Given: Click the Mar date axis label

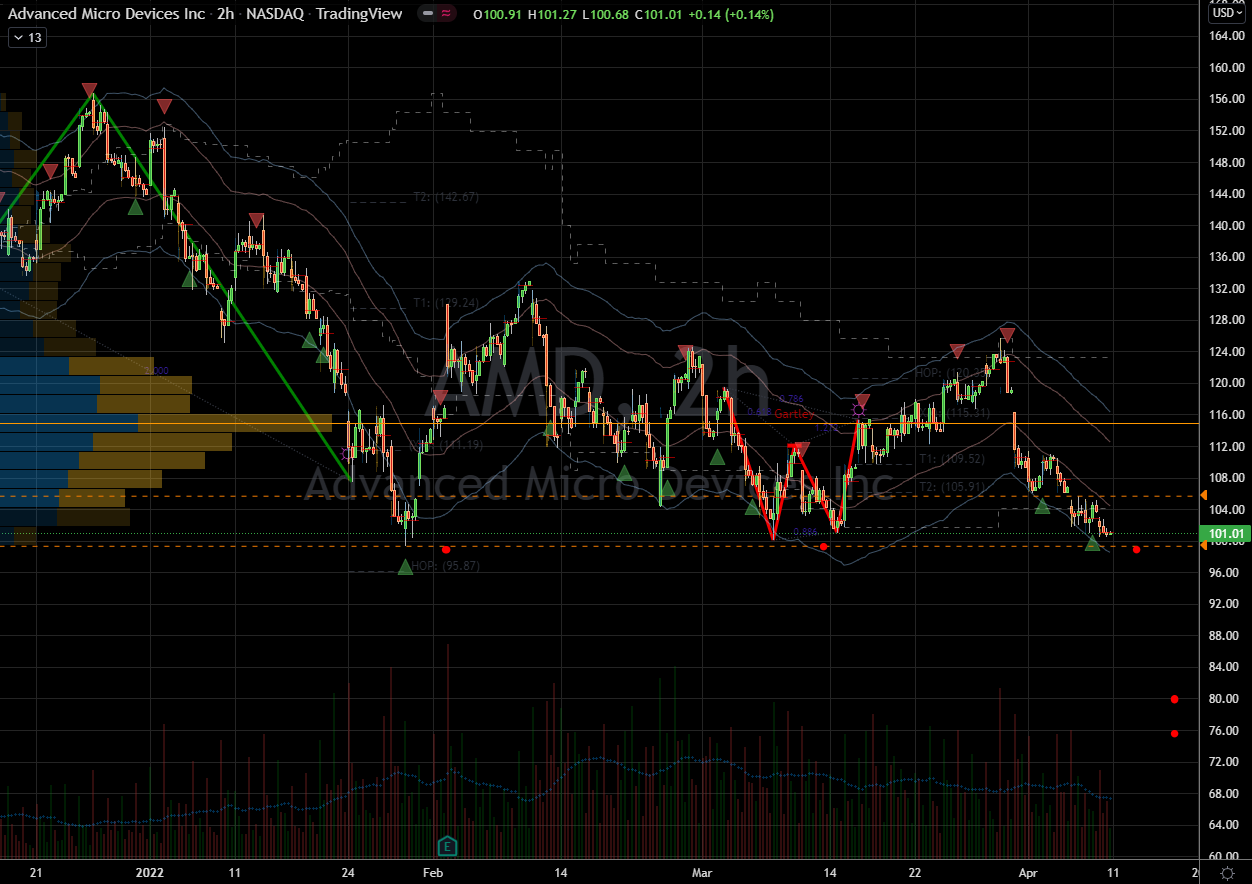Looking at the screenshot, I should coord(703,873).
